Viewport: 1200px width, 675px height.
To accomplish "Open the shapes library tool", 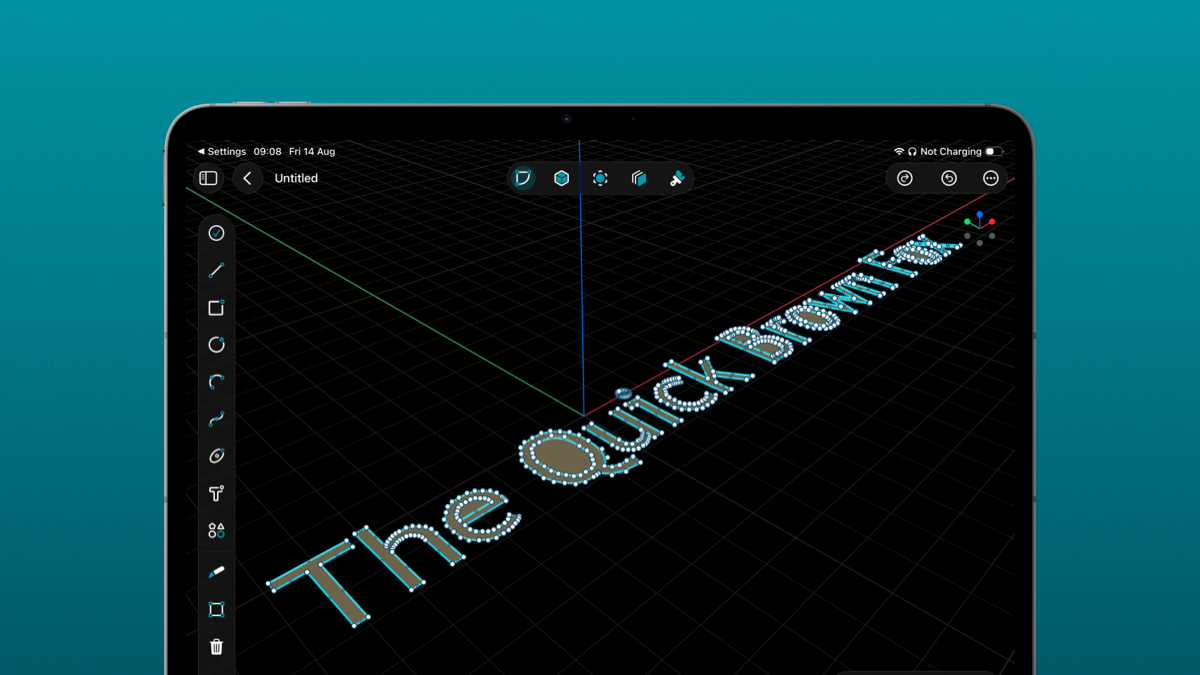I will 216,530.
